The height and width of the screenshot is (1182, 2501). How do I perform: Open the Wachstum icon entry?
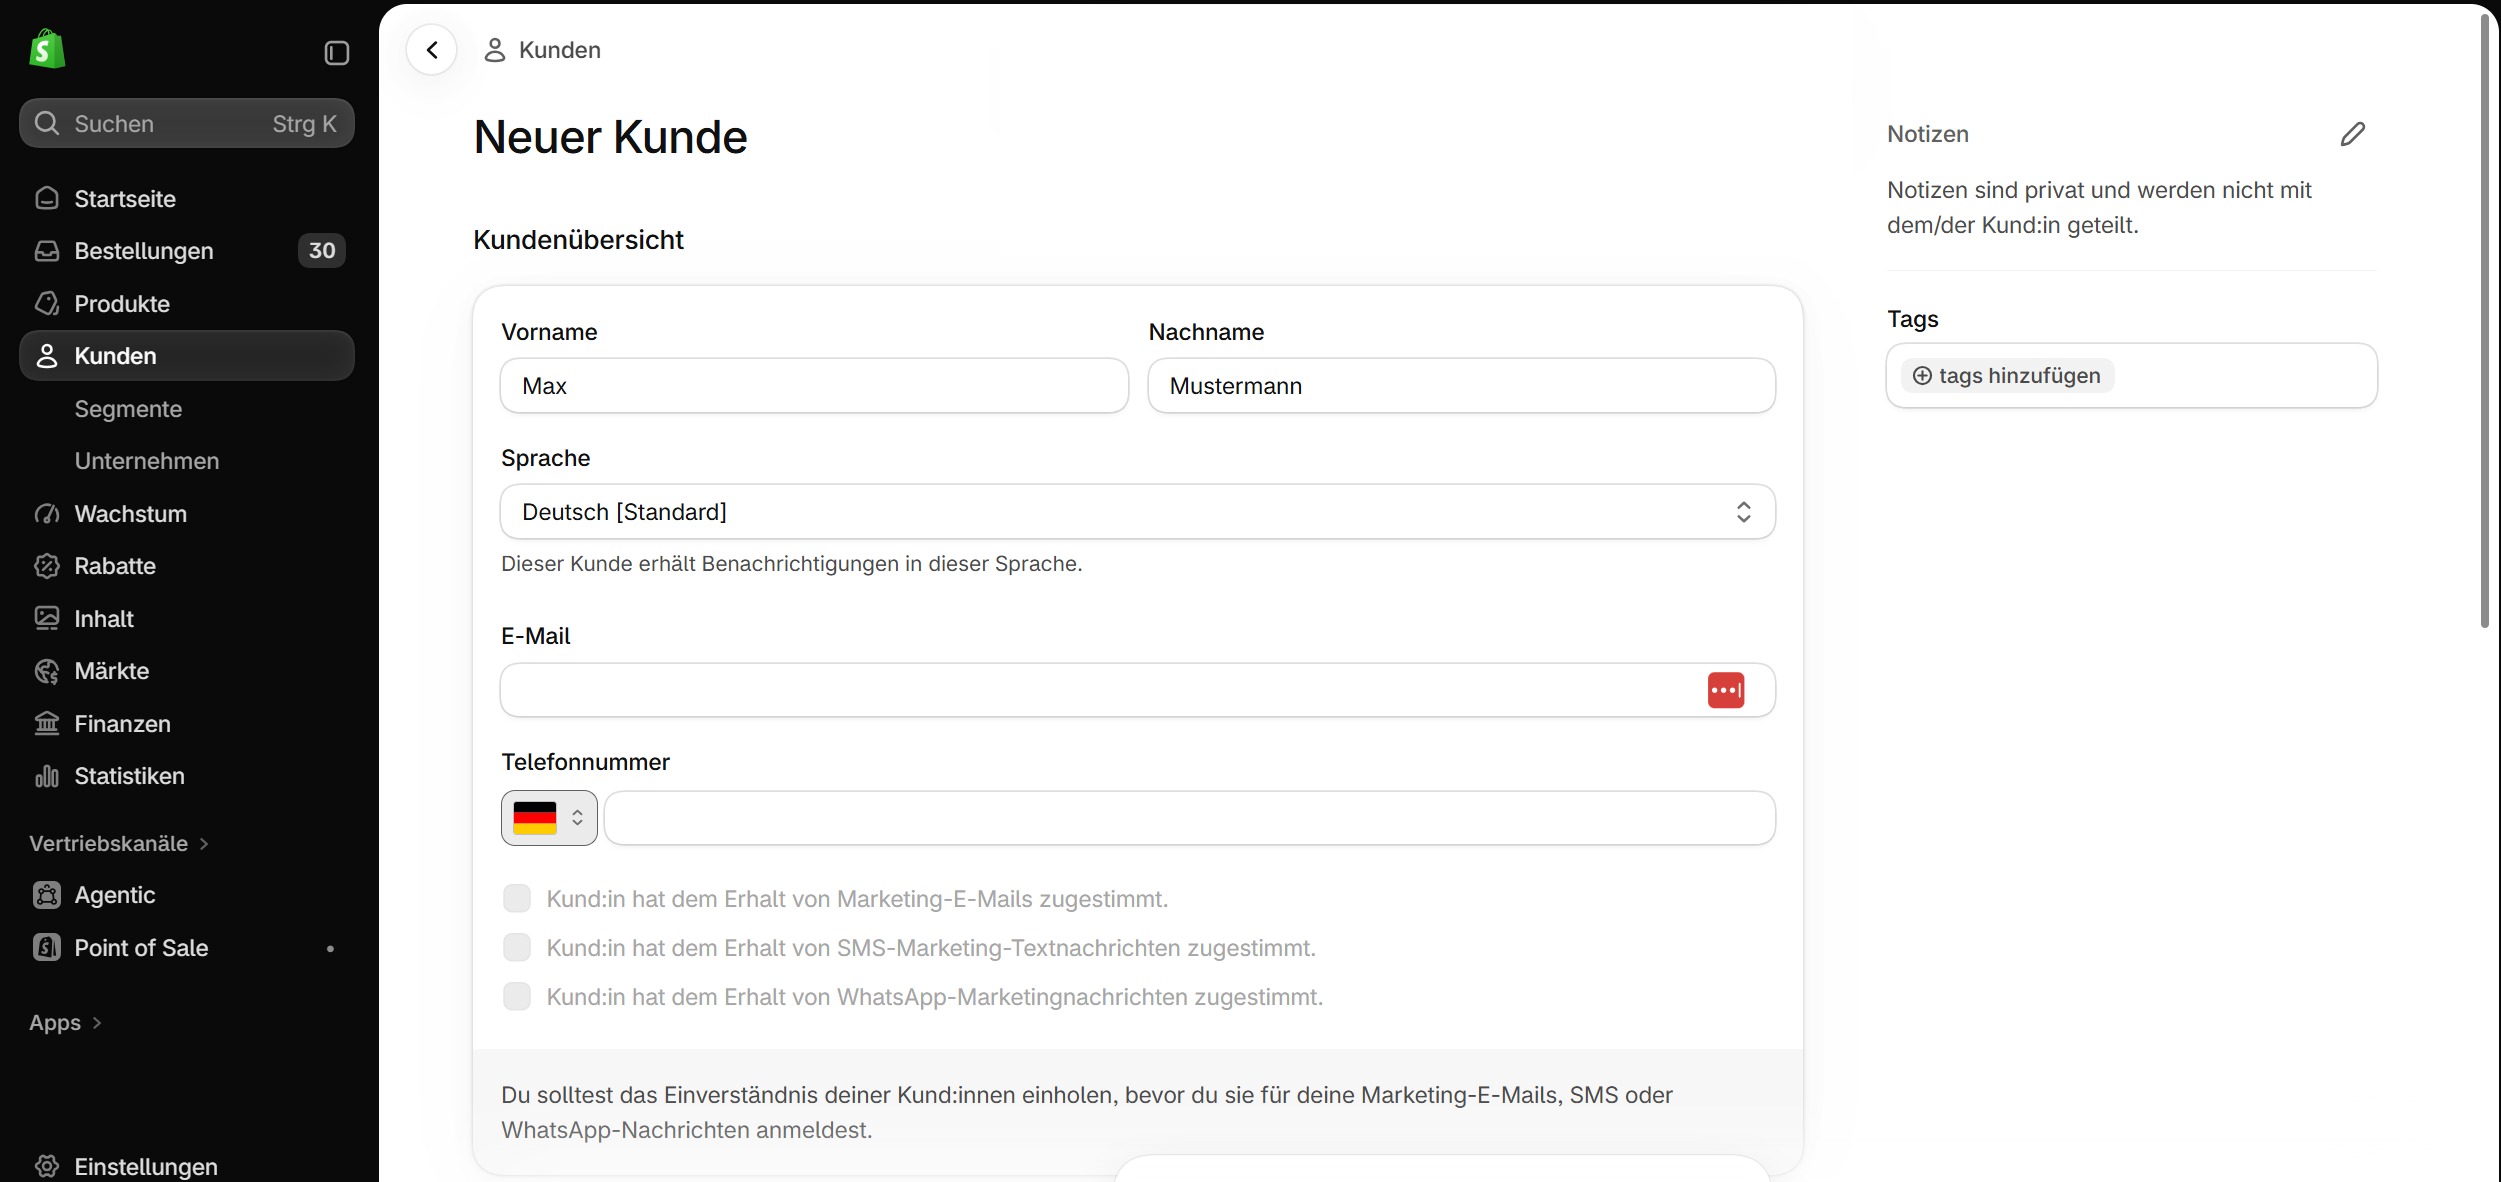47,514
